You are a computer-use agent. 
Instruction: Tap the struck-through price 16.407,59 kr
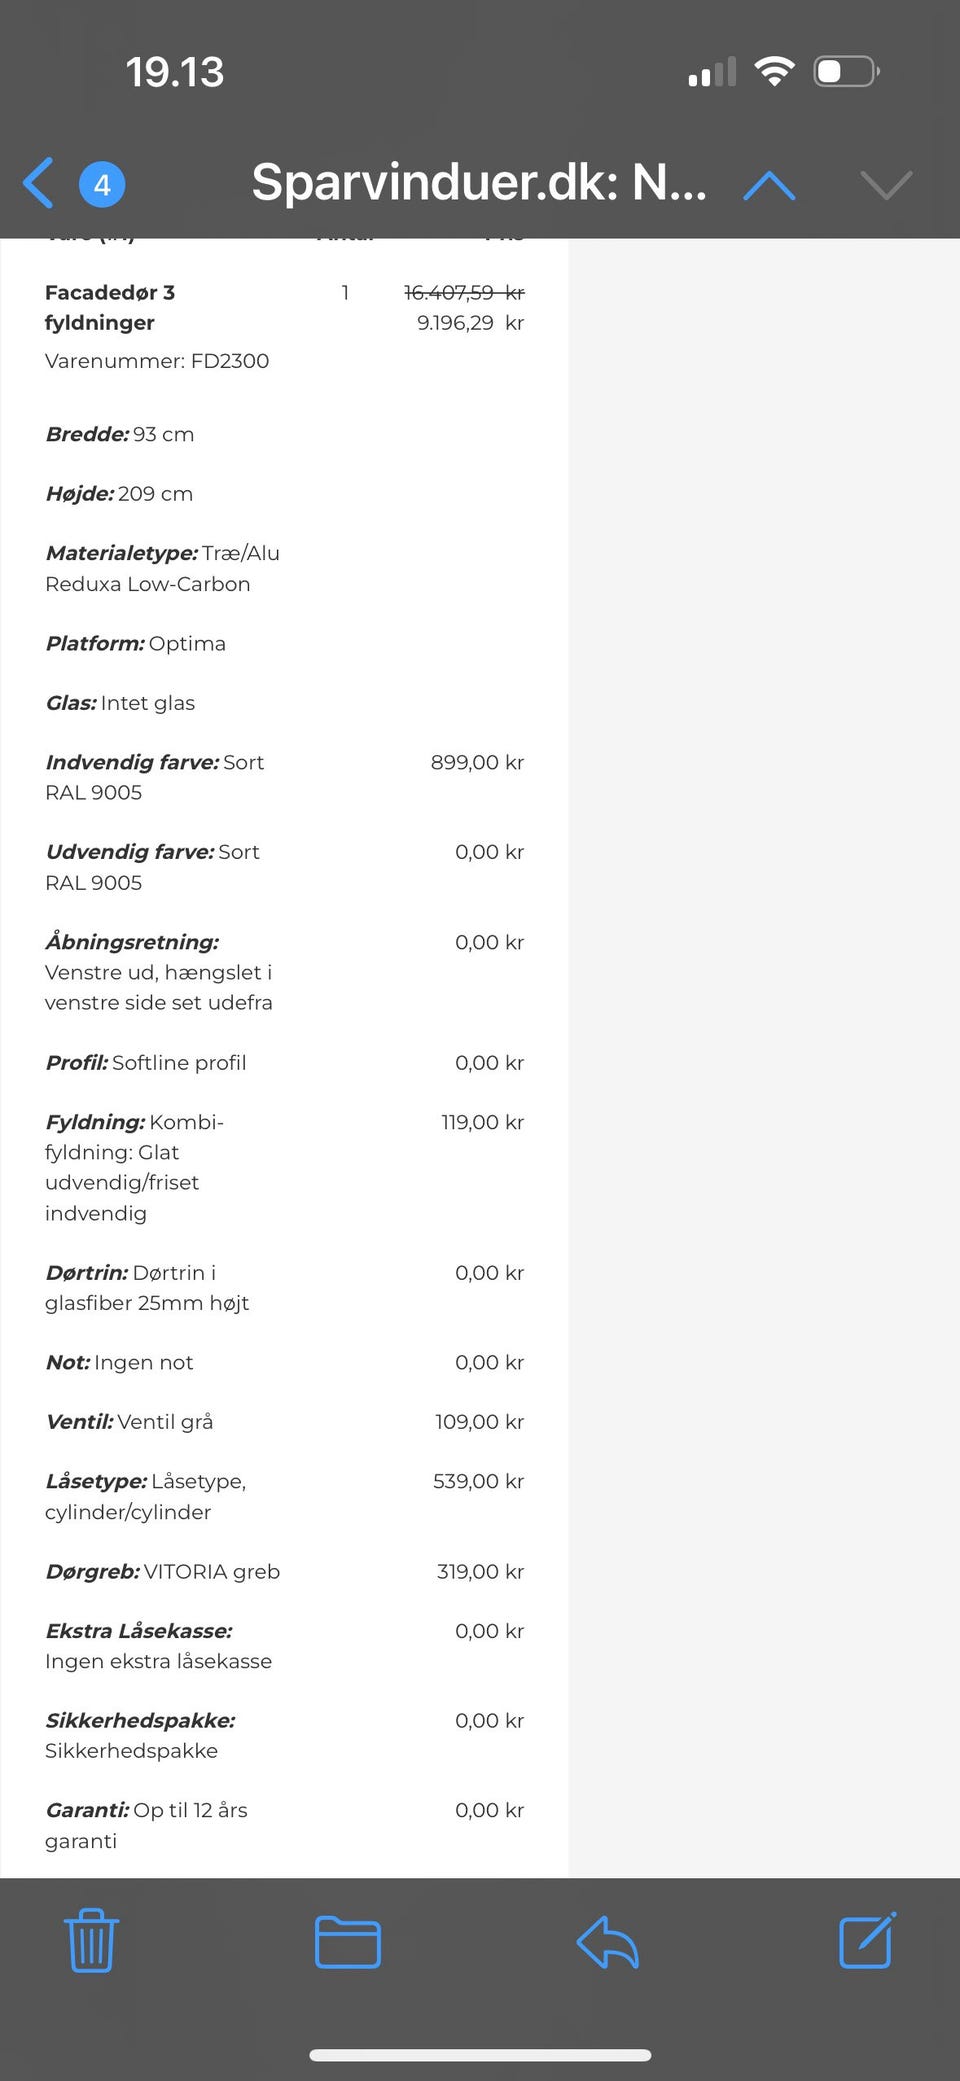tap(464, 292)
